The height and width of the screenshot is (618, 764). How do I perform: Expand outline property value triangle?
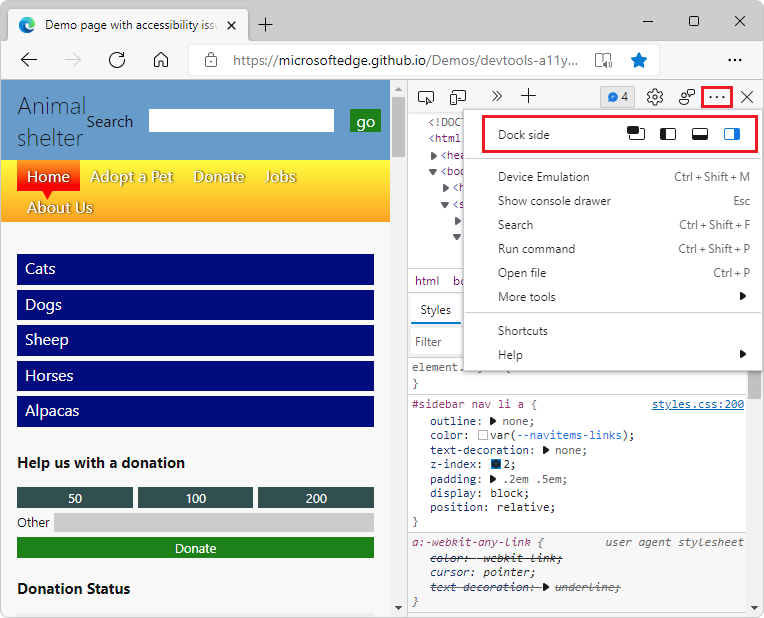coord(493,421)
